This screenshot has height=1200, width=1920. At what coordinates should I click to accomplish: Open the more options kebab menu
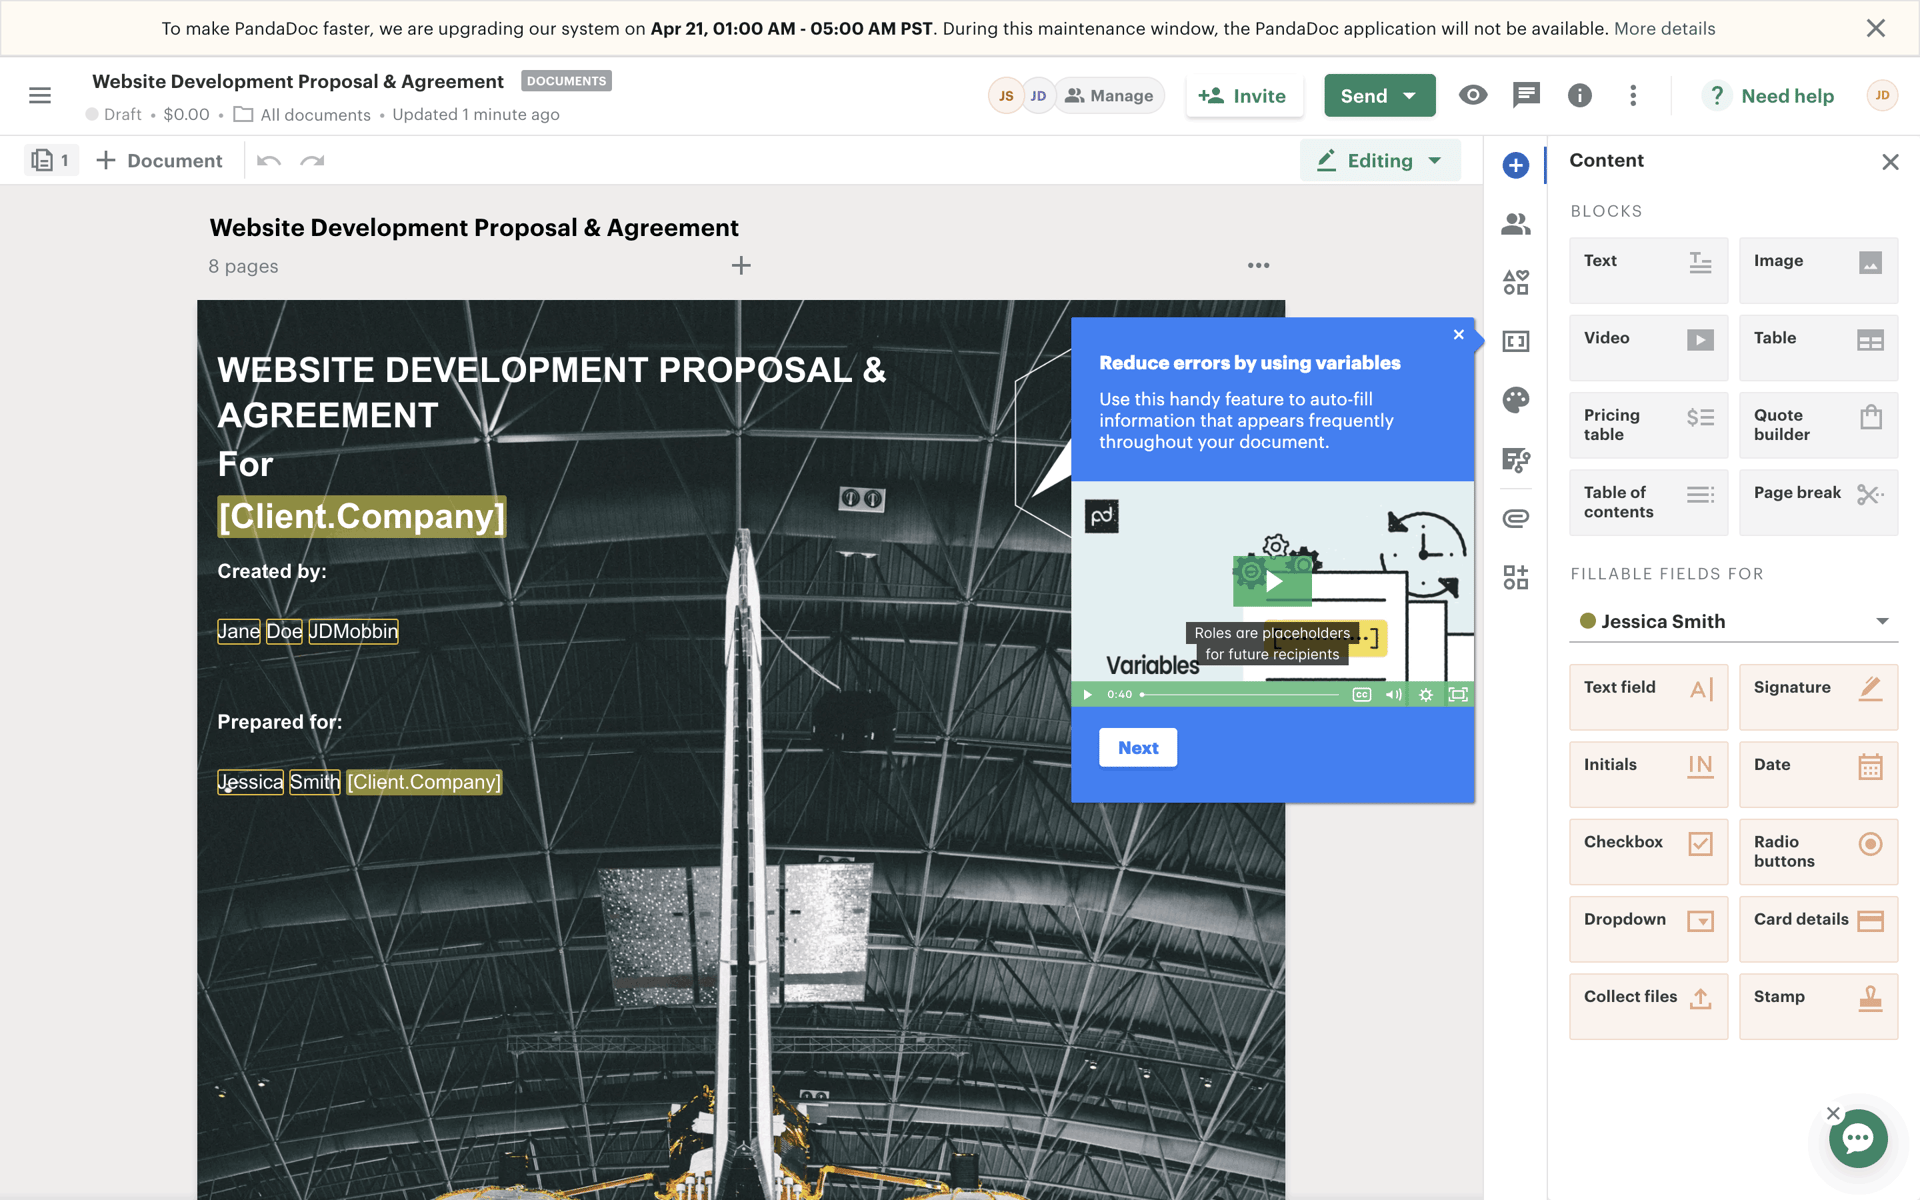[x=1633, y=95]
